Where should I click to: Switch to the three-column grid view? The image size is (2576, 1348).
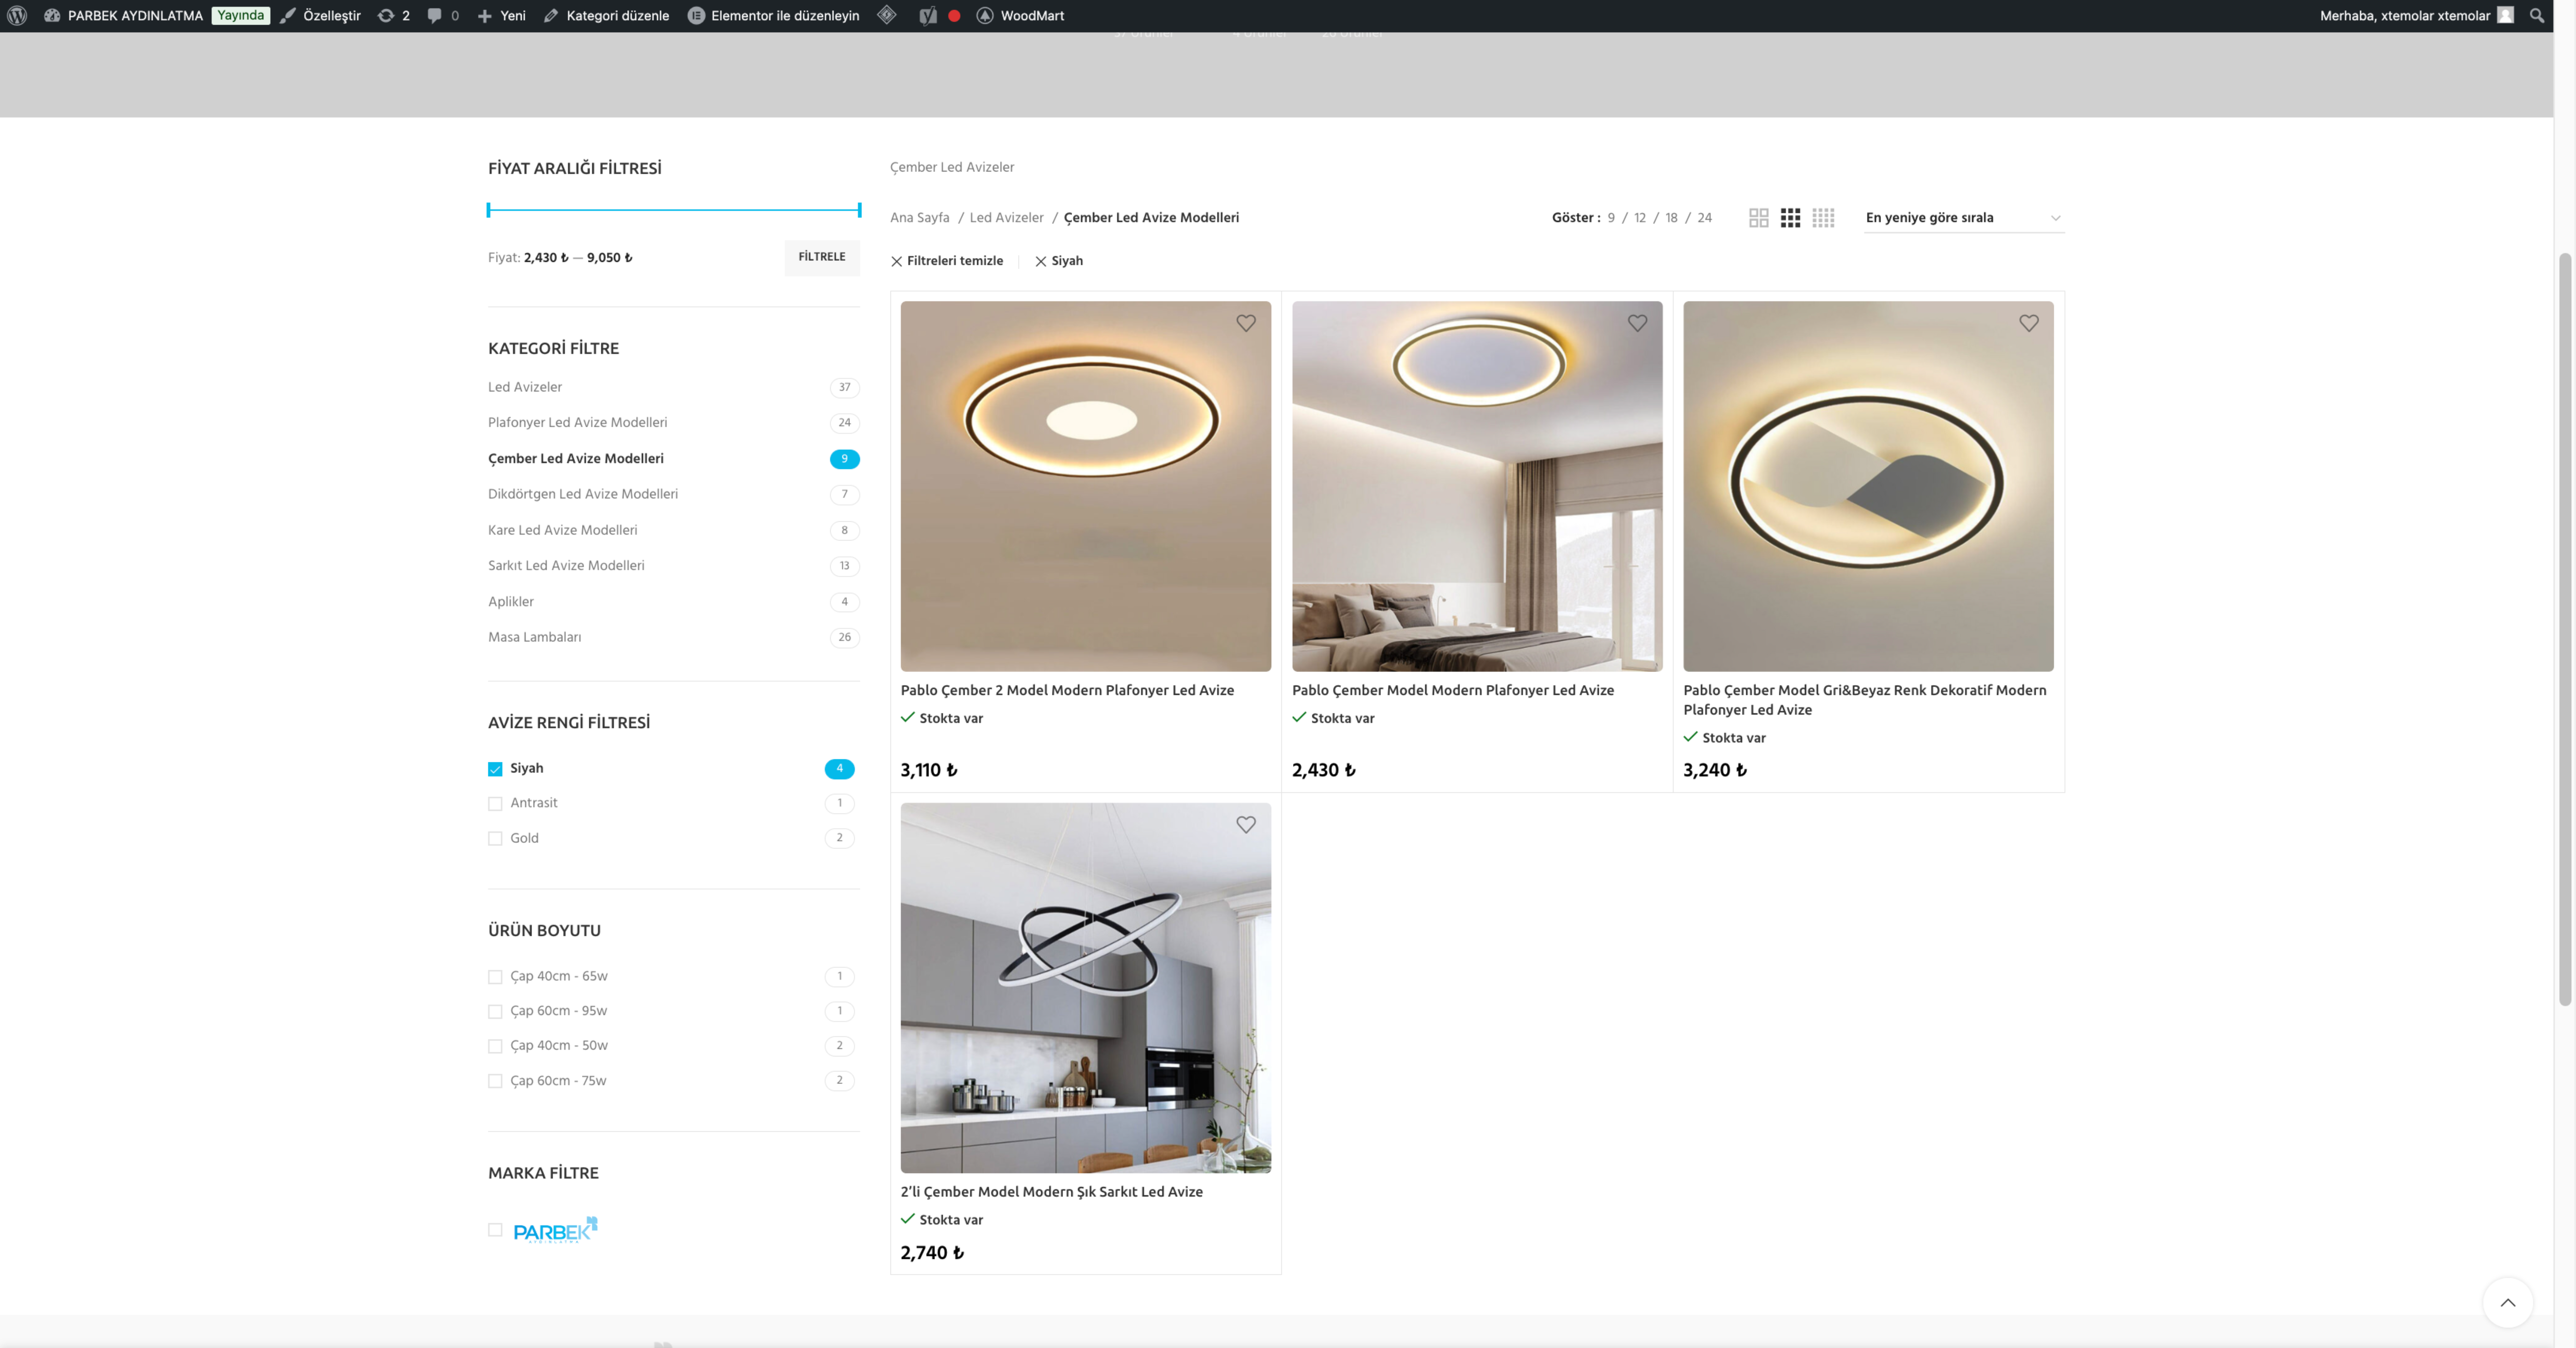(x=1791, y=218)
